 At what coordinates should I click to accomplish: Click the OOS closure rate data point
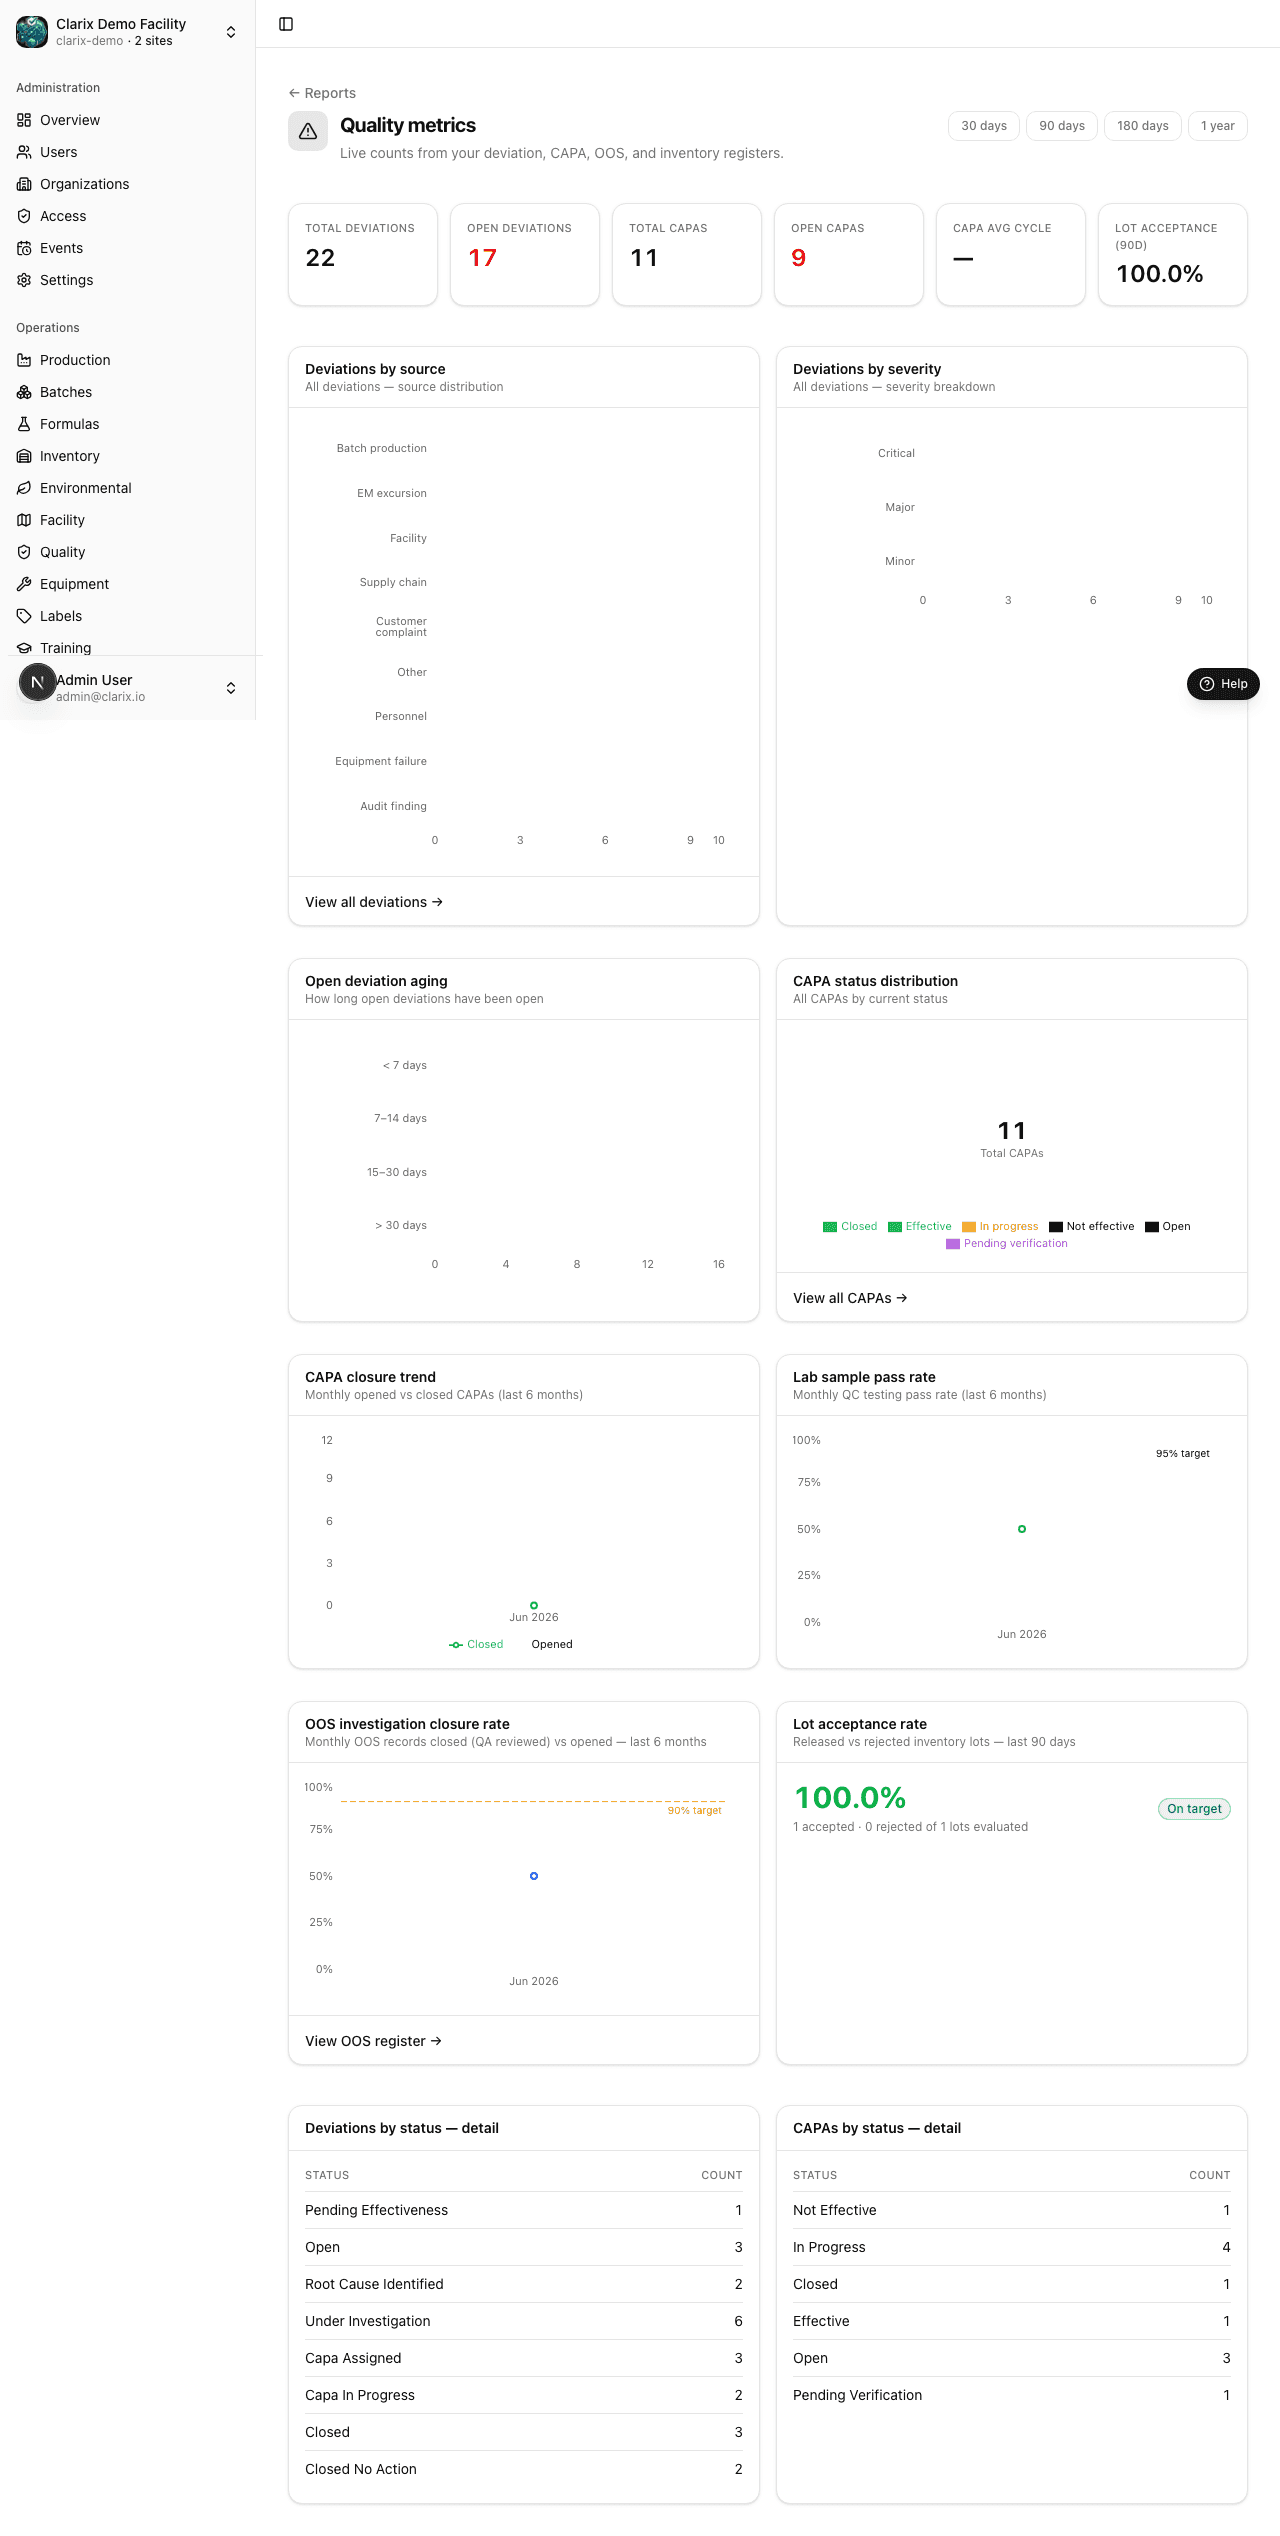point(534,1876)
